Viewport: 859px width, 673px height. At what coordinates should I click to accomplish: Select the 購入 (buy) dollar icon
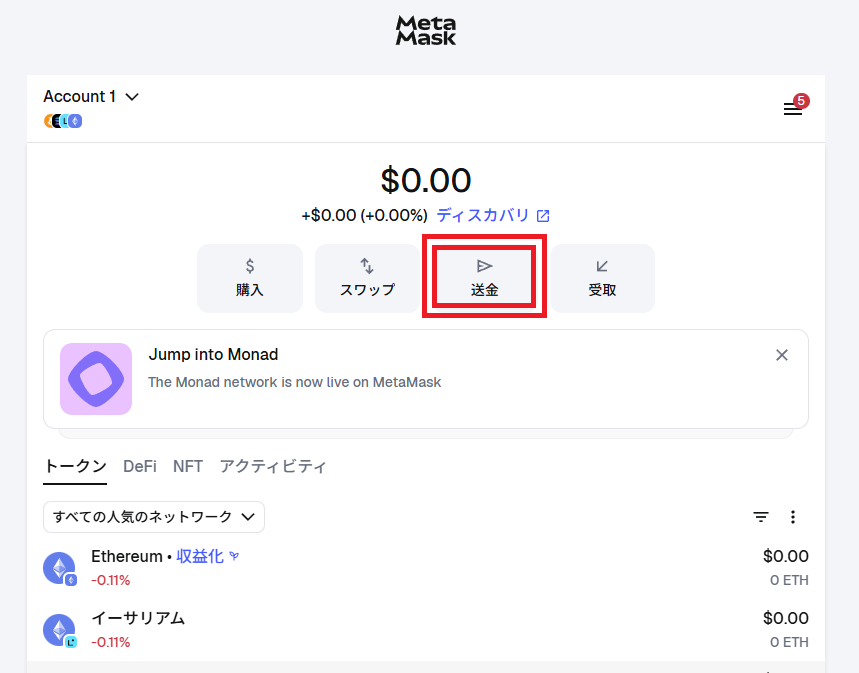(249, 265)
